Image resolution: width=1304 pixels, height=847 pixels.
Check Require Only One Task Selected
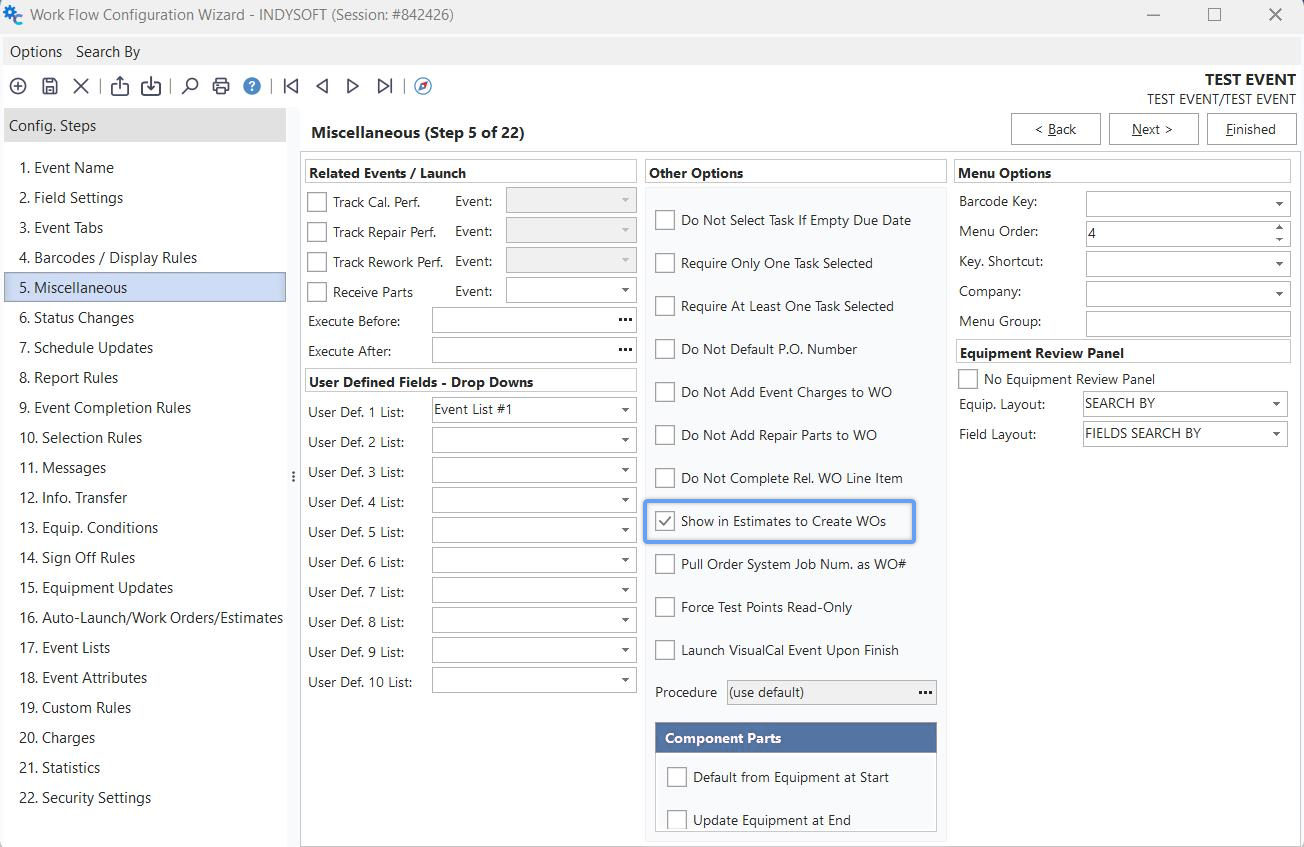click(x=665, y=263)
